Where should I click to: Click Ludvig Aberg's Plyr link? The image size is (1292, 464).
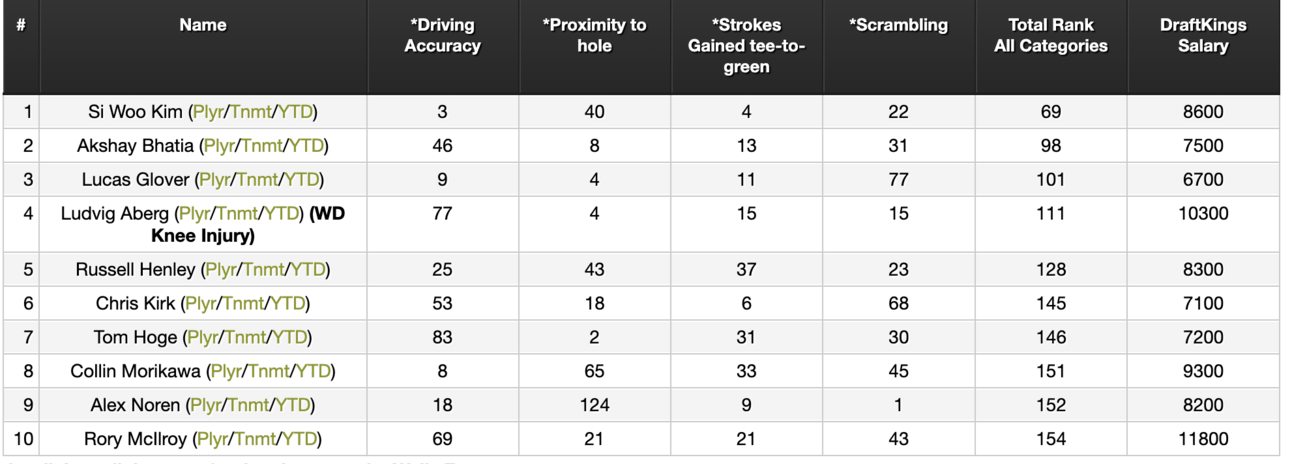(194, 213)
